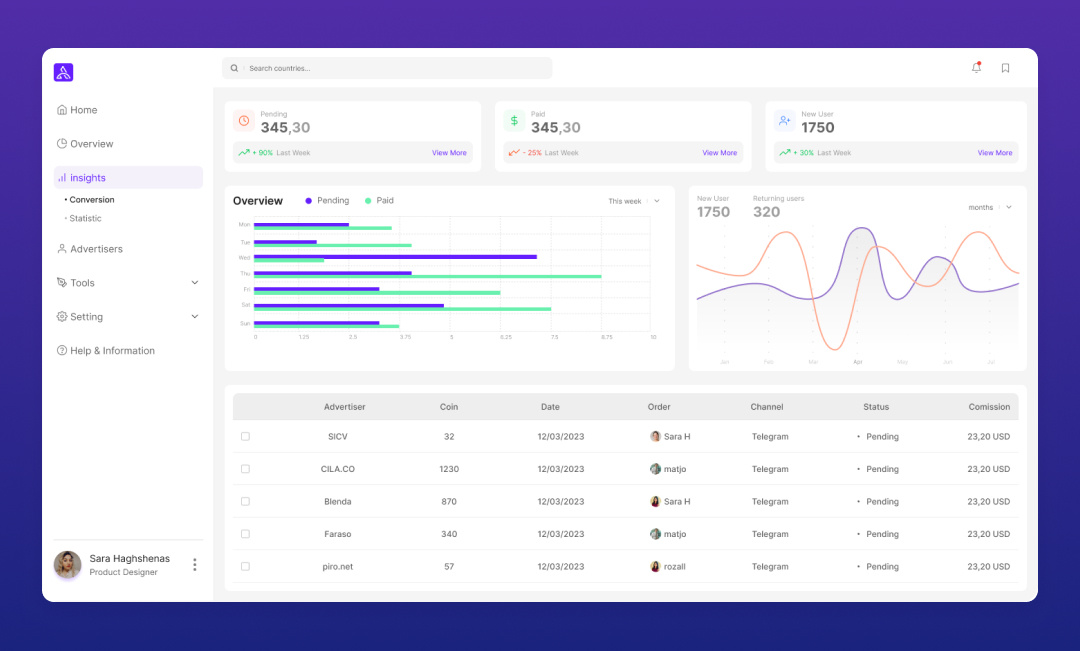Click the search countries input field
The height and width of the screenshot is (651, 1080).
tap(387, 67)
